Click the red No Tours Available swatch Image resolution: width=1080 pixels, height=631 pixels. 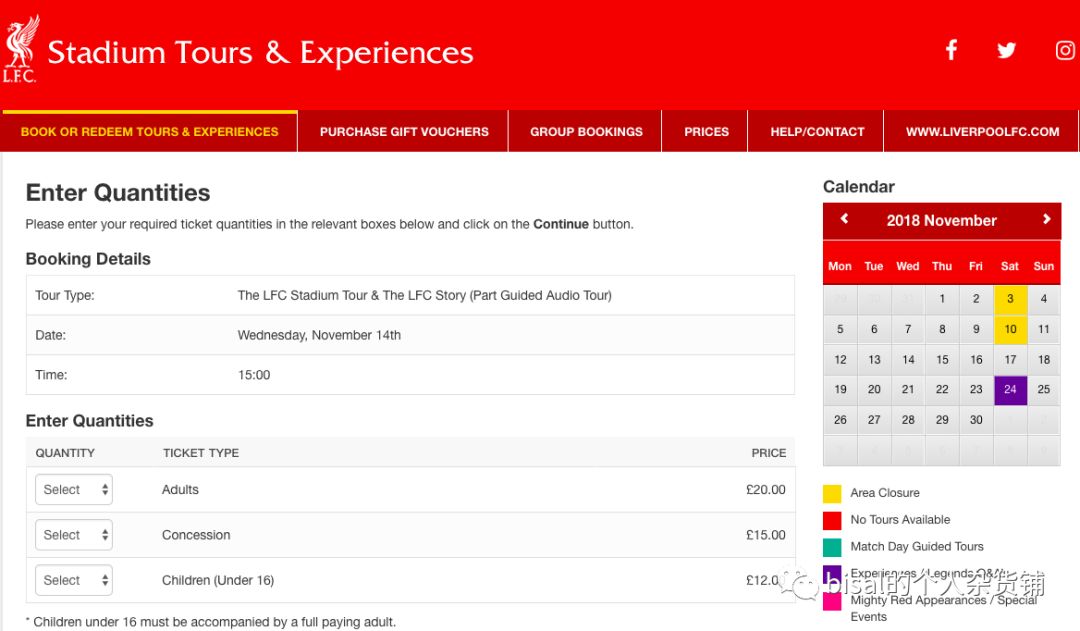pyautogui.click(x=832, y=520)
